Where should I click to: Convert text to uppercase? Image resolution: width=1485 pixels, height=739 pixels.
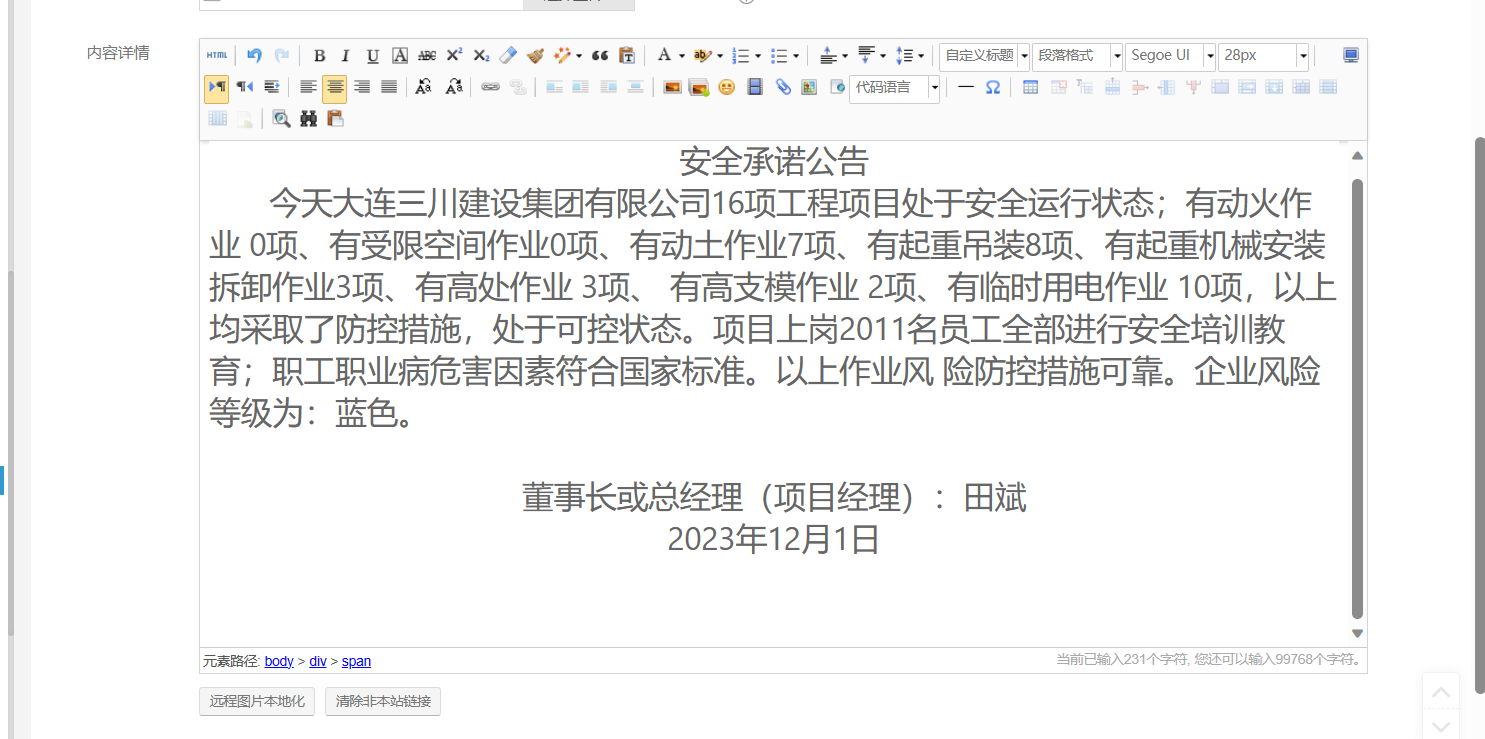click(x=424, y=87)
